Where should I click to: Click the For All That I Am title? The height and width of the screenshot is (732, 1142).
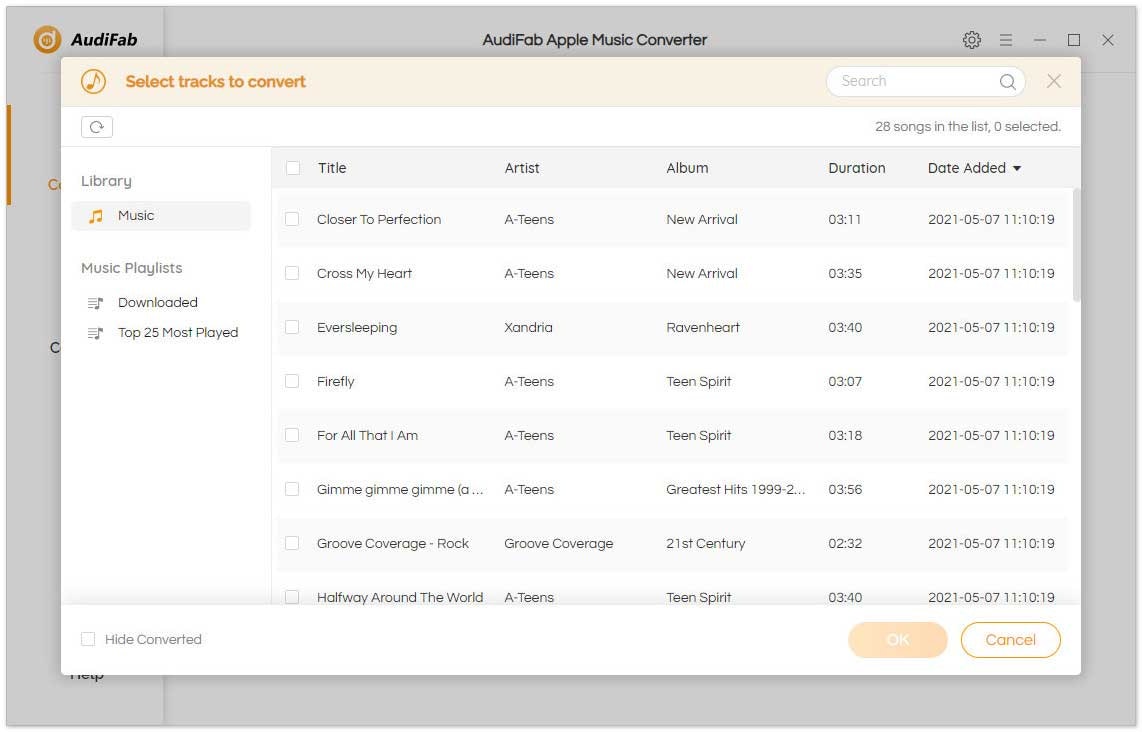[x=367, y=435]
